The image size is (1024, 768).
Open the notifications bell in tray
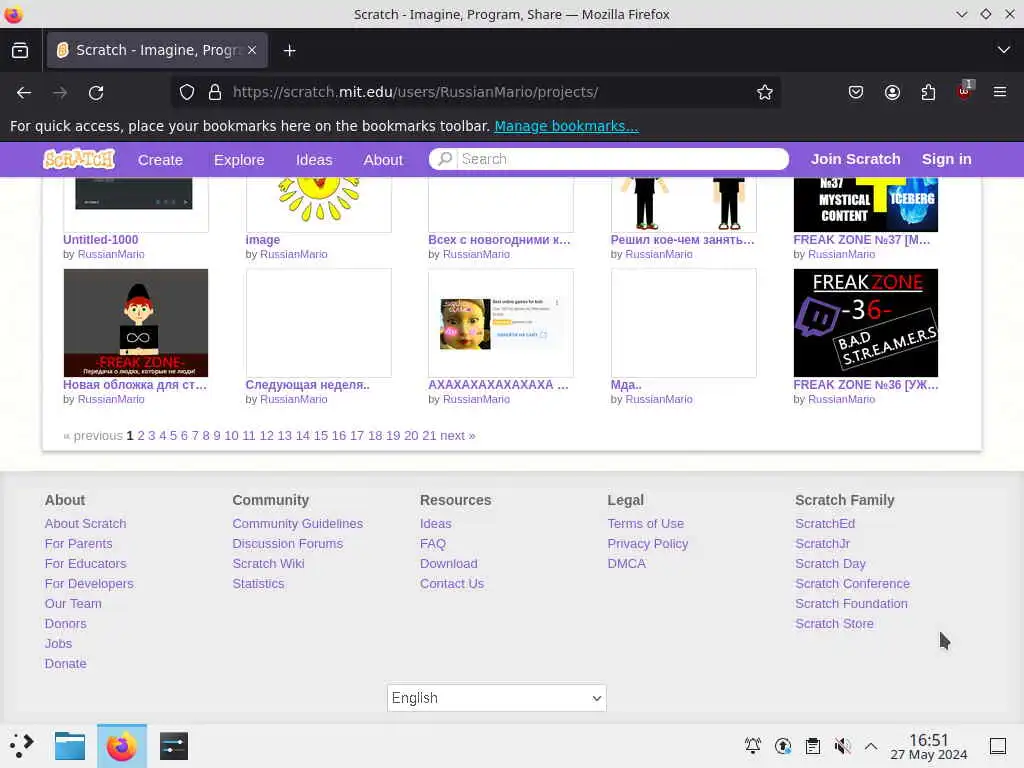coord(753,746)
